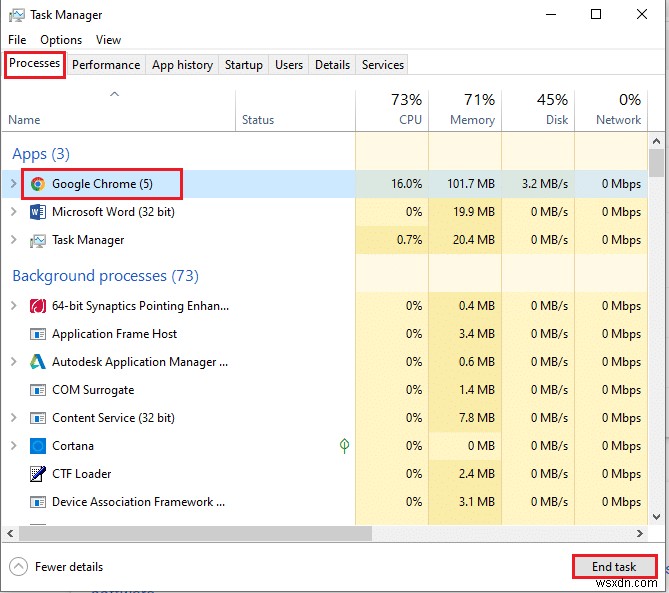Click the Autodesk Application Manager icon
The width and height of the screenshot is (669, 593).
[x=38, y=362]
